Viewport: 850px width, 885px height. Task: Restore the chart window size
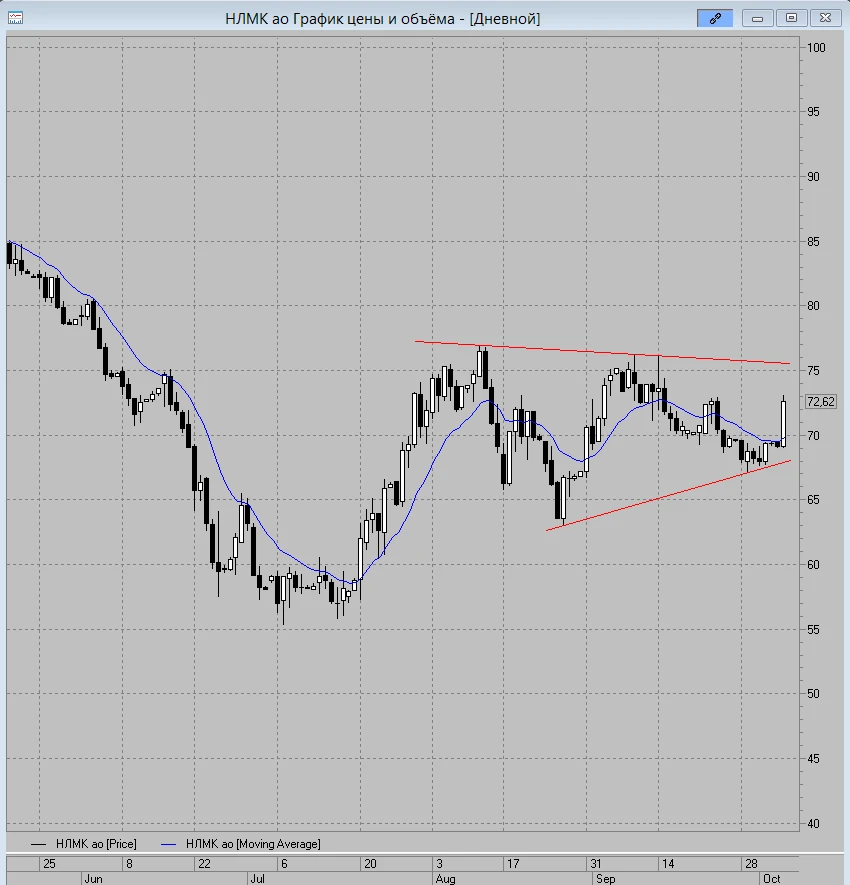click(791, 18)
